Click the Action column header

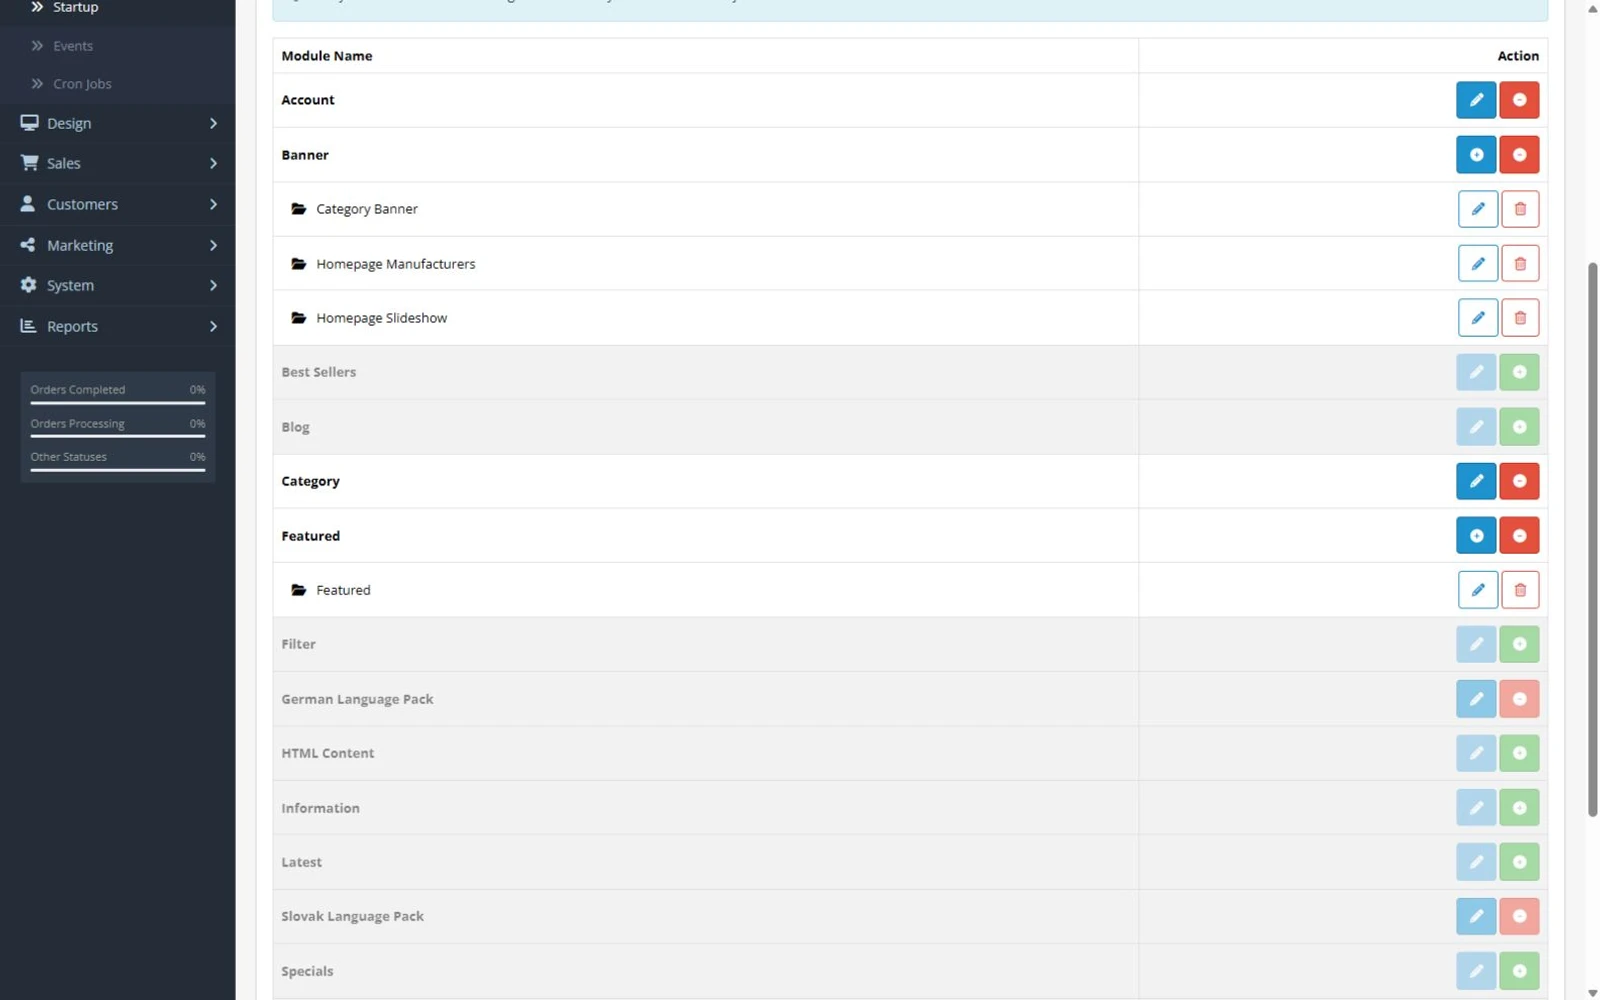pyautogui.click(x=1518, y=56)
